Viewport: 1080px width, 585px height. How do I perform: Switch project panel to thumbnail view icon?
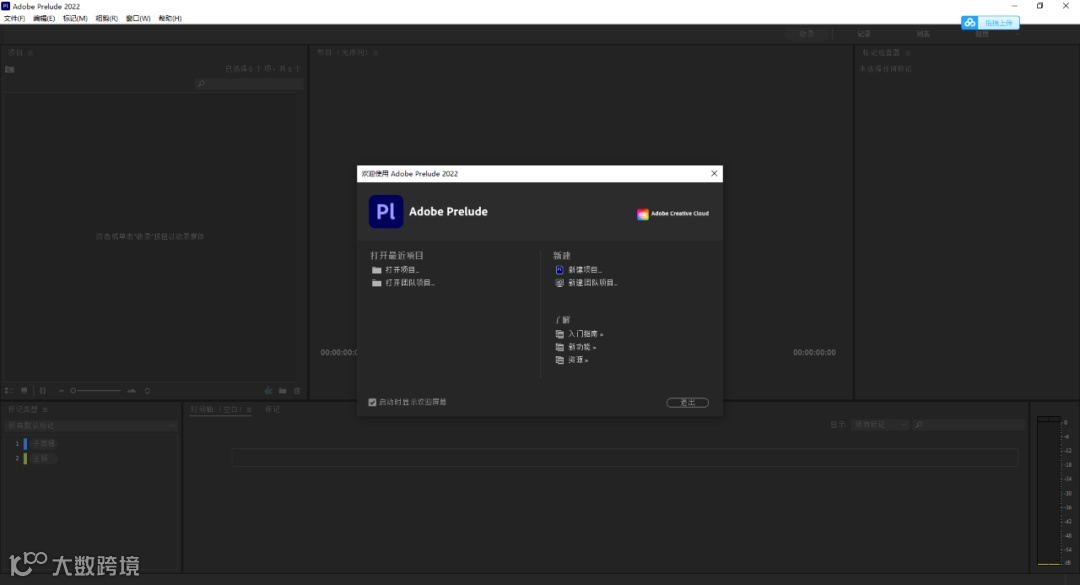coord(24,391)
